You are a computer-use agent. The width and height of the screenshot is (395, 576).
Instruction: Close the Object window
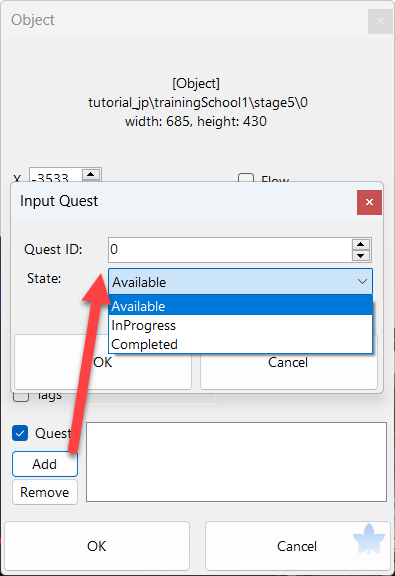380,21
